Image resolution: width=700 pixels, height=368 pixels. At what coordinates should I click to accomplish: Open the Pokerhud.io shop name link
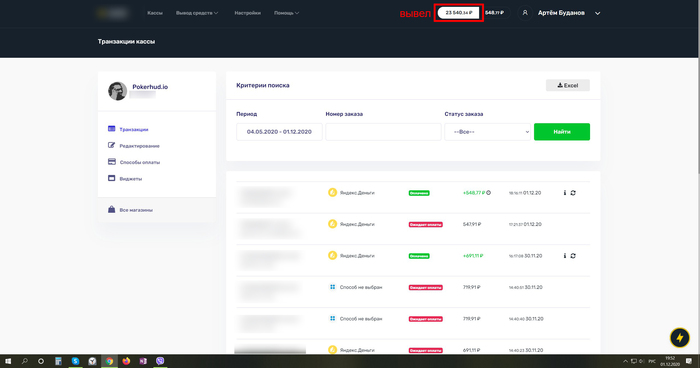pos(150,87)
